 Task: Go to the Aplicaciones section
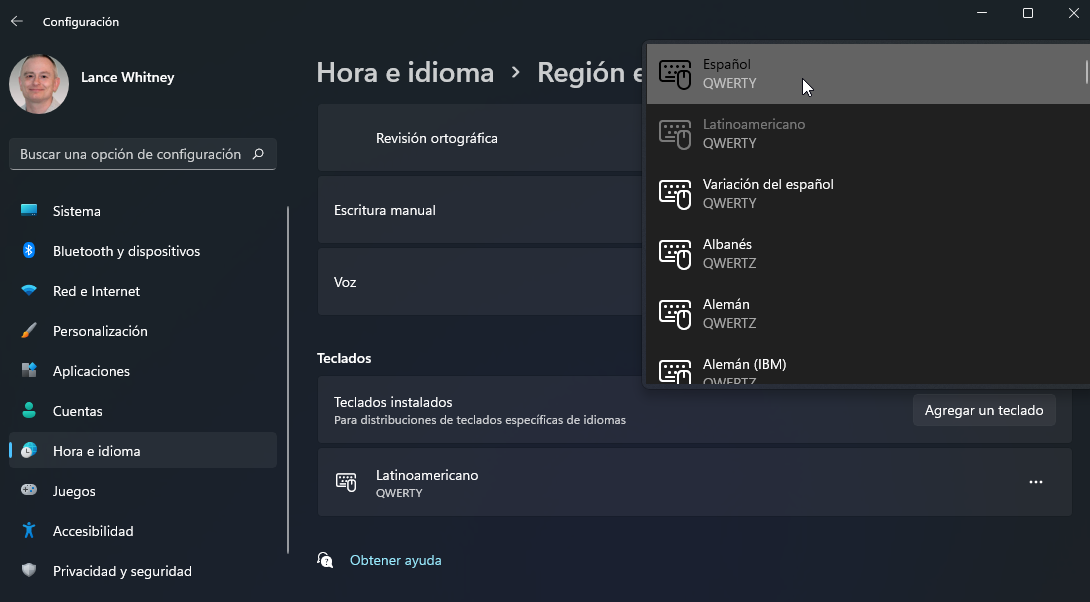coord(91,371)
